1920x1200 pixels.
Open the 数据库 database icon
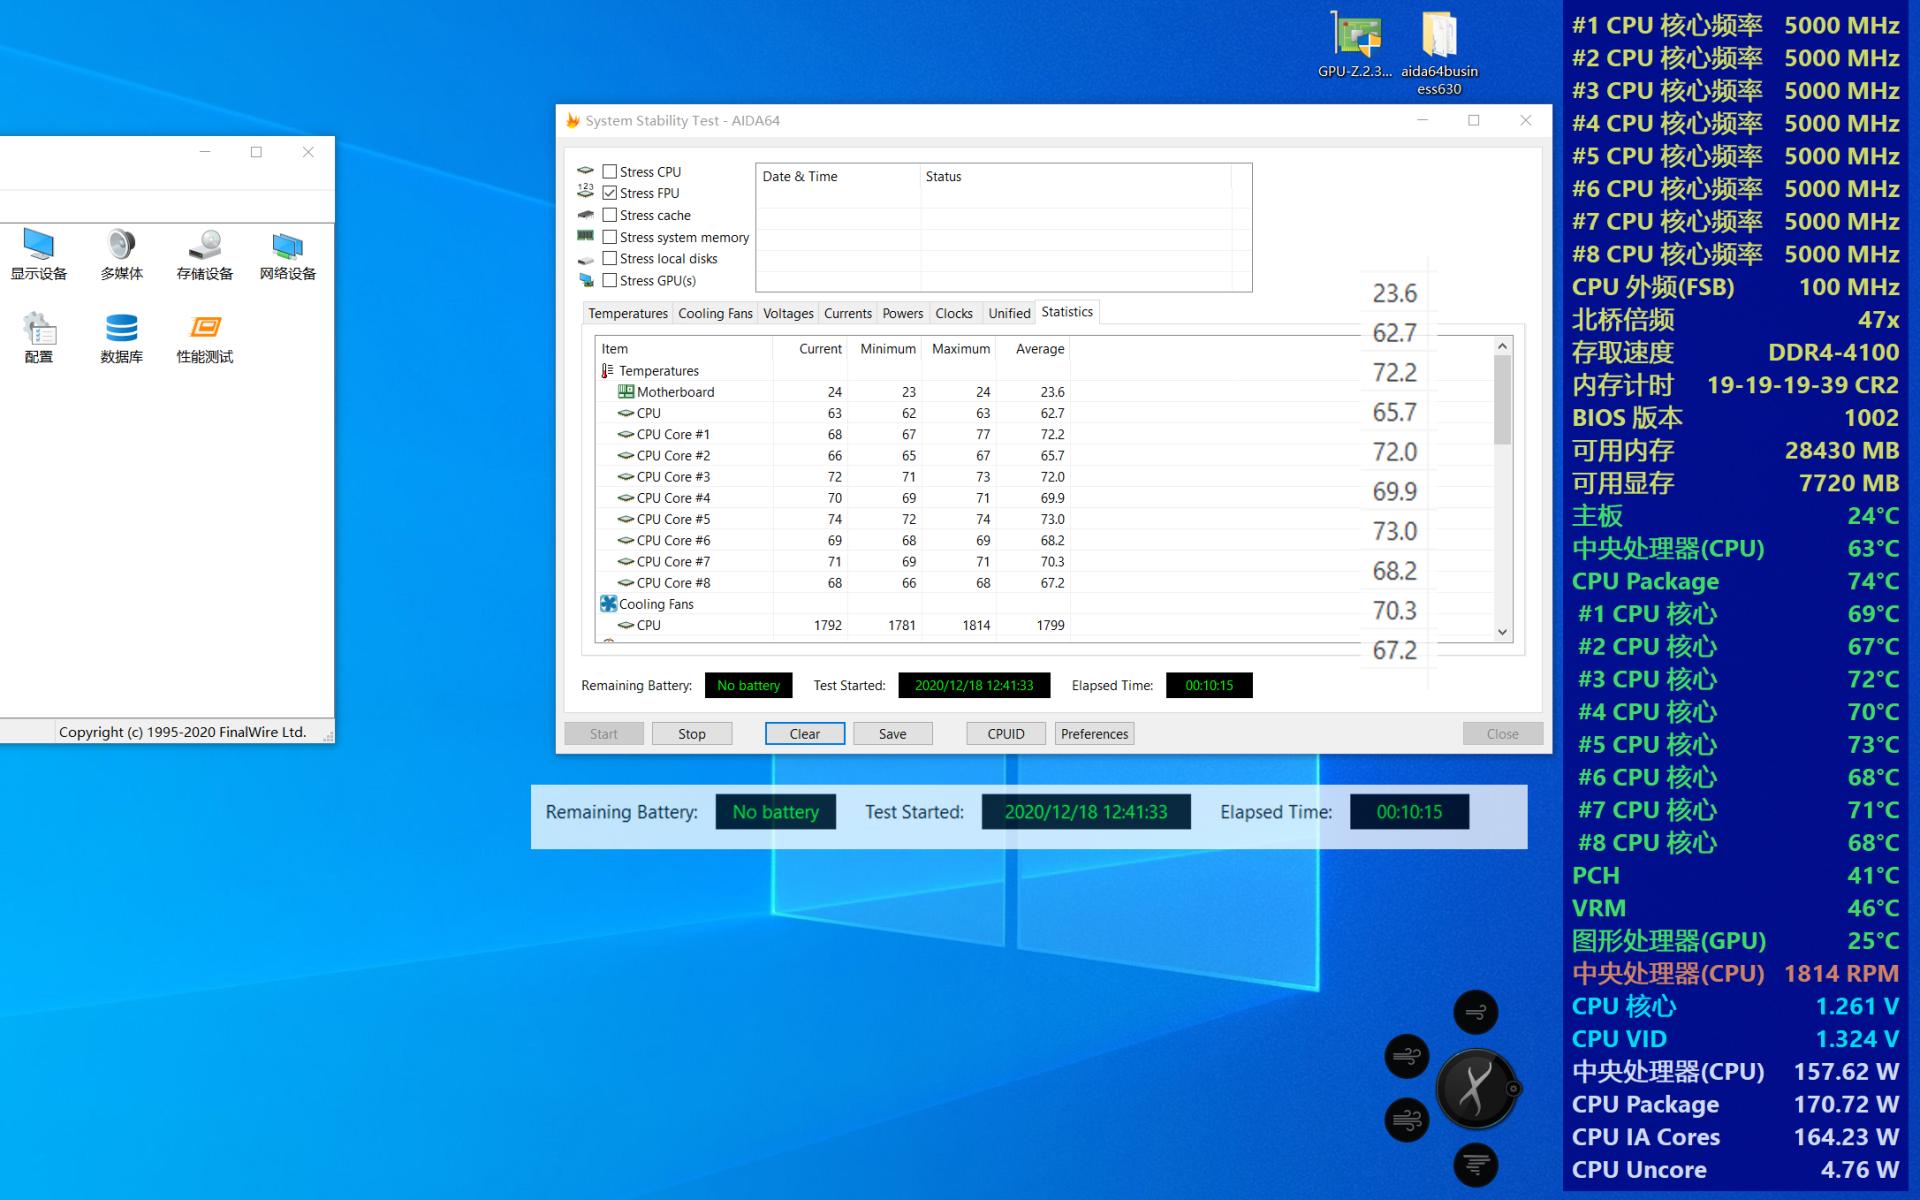pos(121,338)
